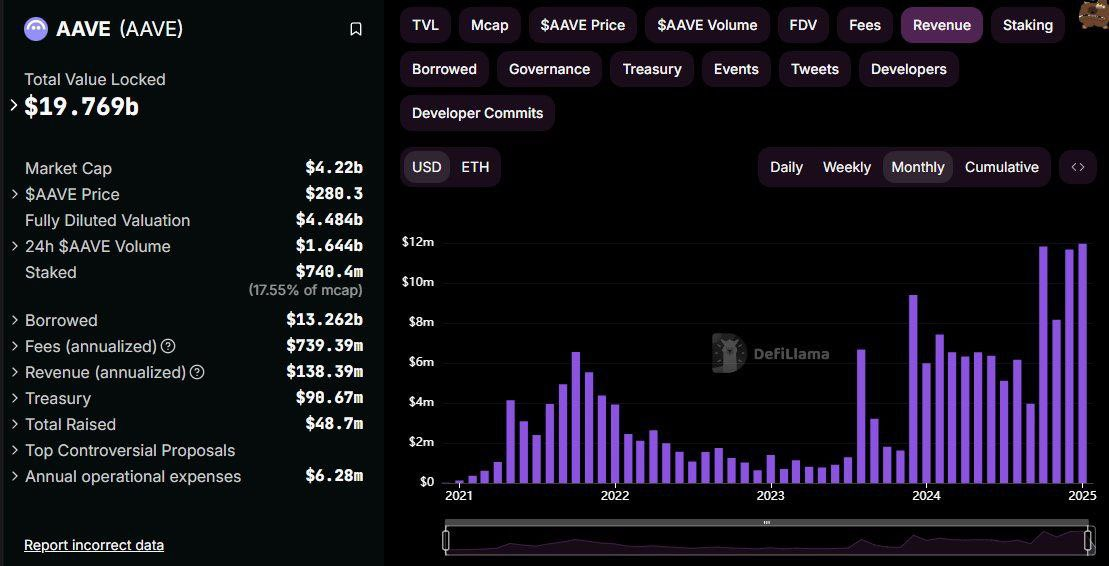Select the Cumulative chart view

(1001, 167)
